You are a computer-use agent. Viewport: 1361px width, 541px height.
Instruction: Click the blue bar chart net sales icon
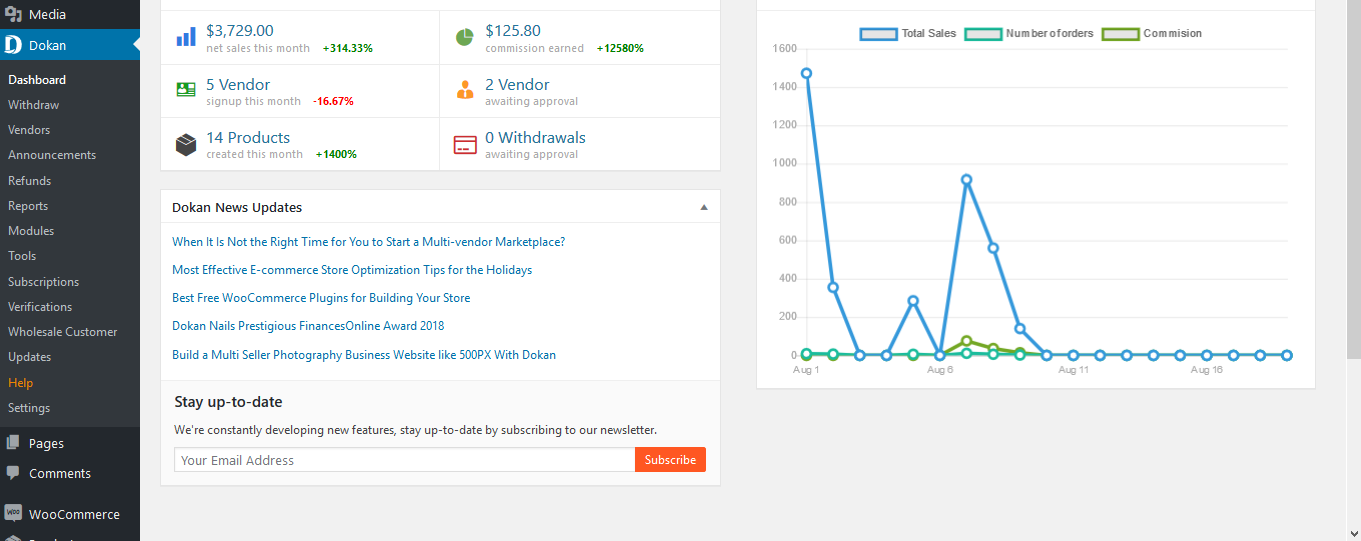point(186,37)
